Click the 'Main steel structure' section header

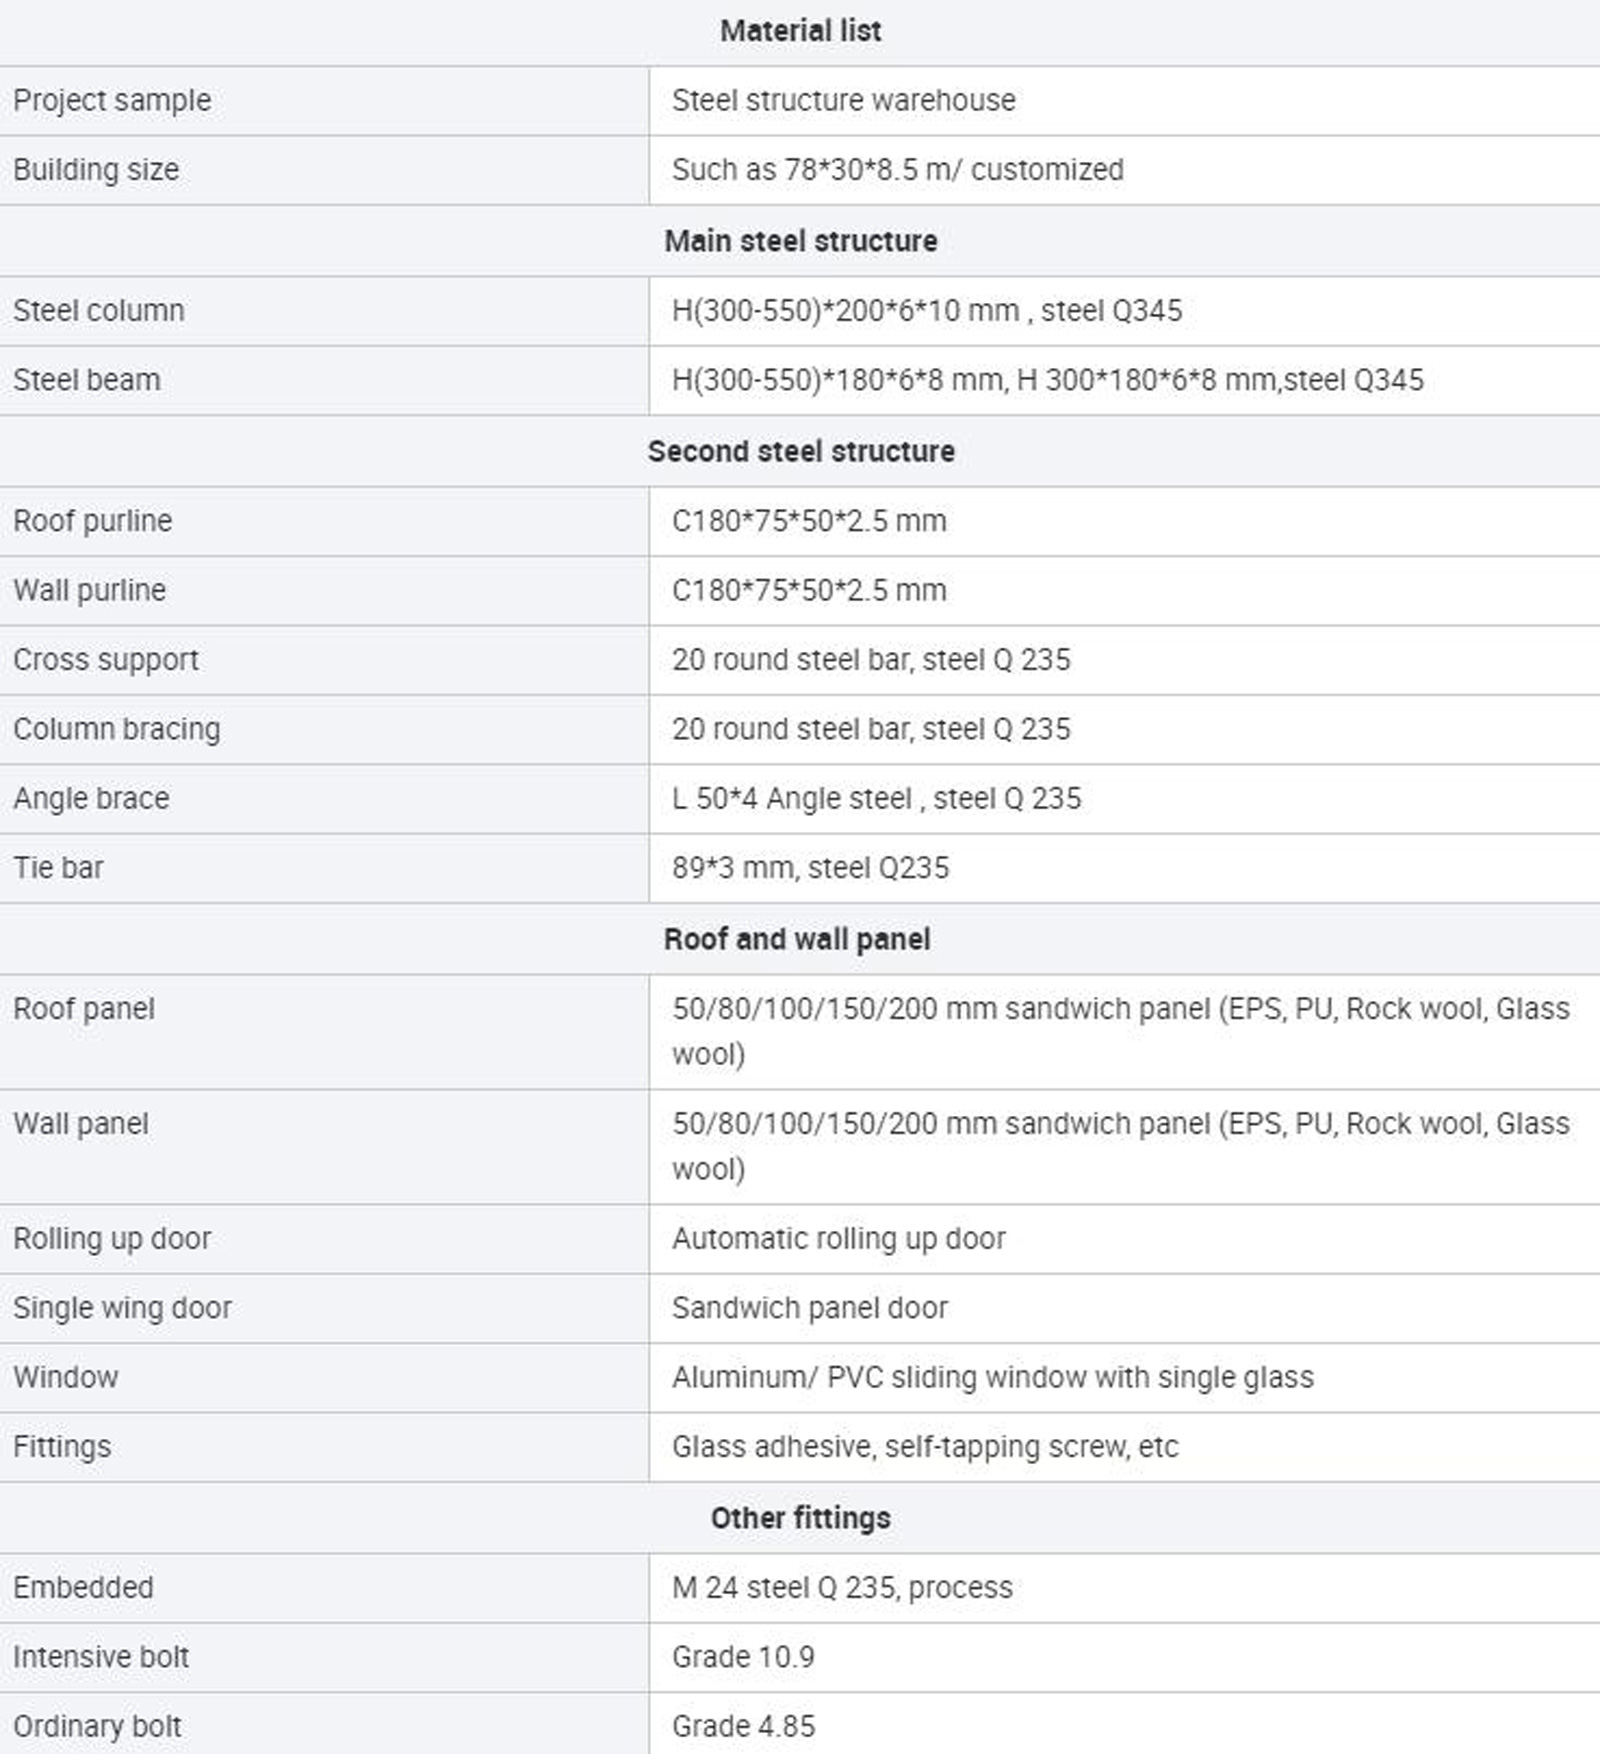point(800,241)
